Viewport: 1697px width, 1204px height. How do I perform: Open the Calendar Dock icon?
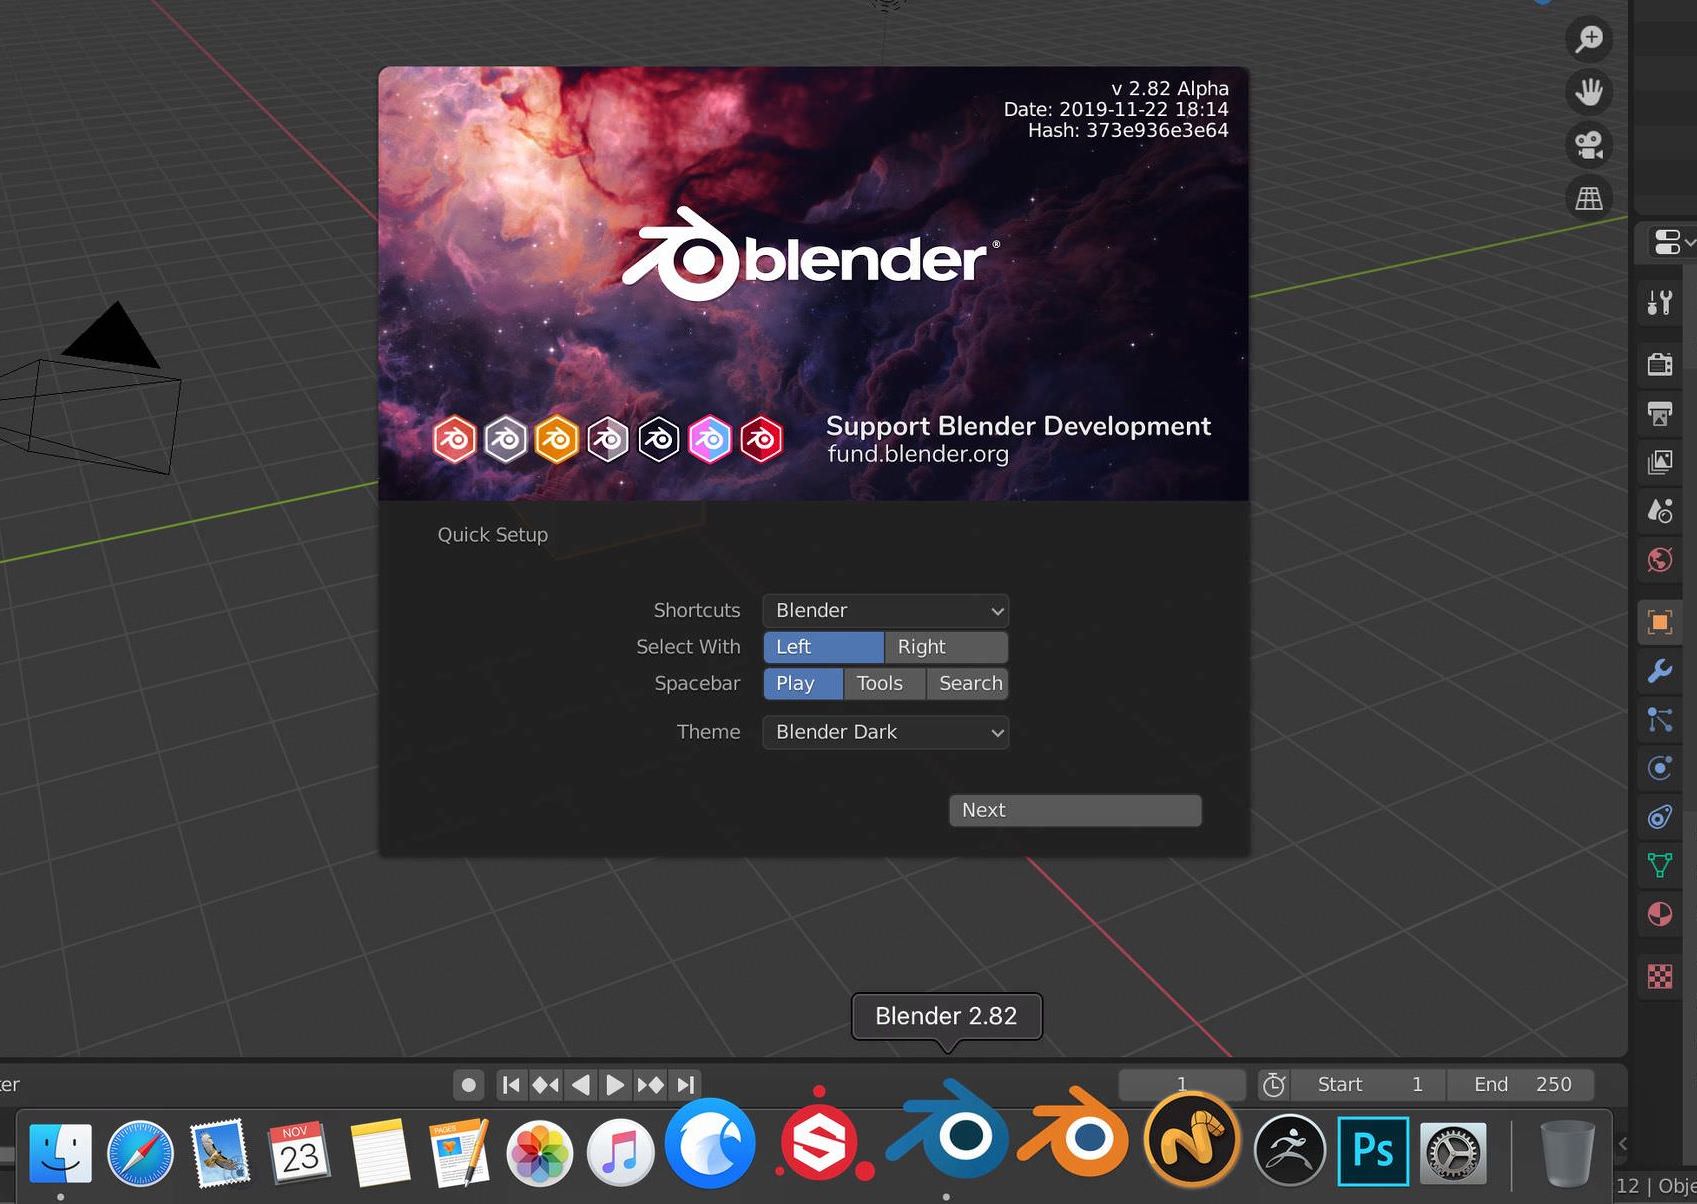pyautogui.click(x=299, y=1153)
